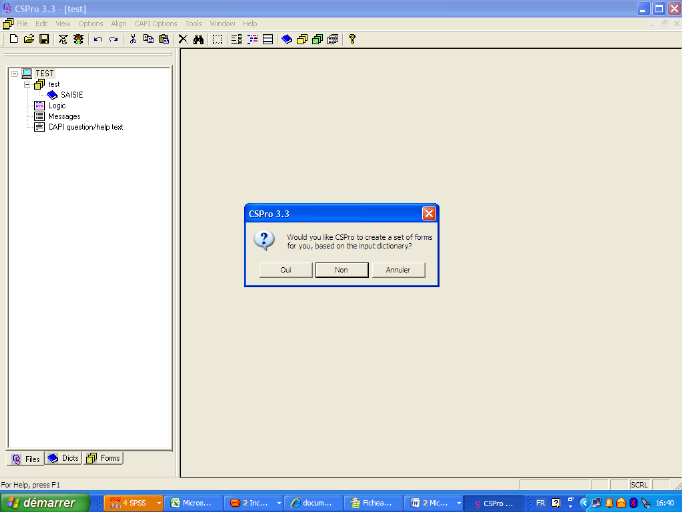Click the Redo arrow icon
Screen dimensions: 682x512
tap(113, 39)
